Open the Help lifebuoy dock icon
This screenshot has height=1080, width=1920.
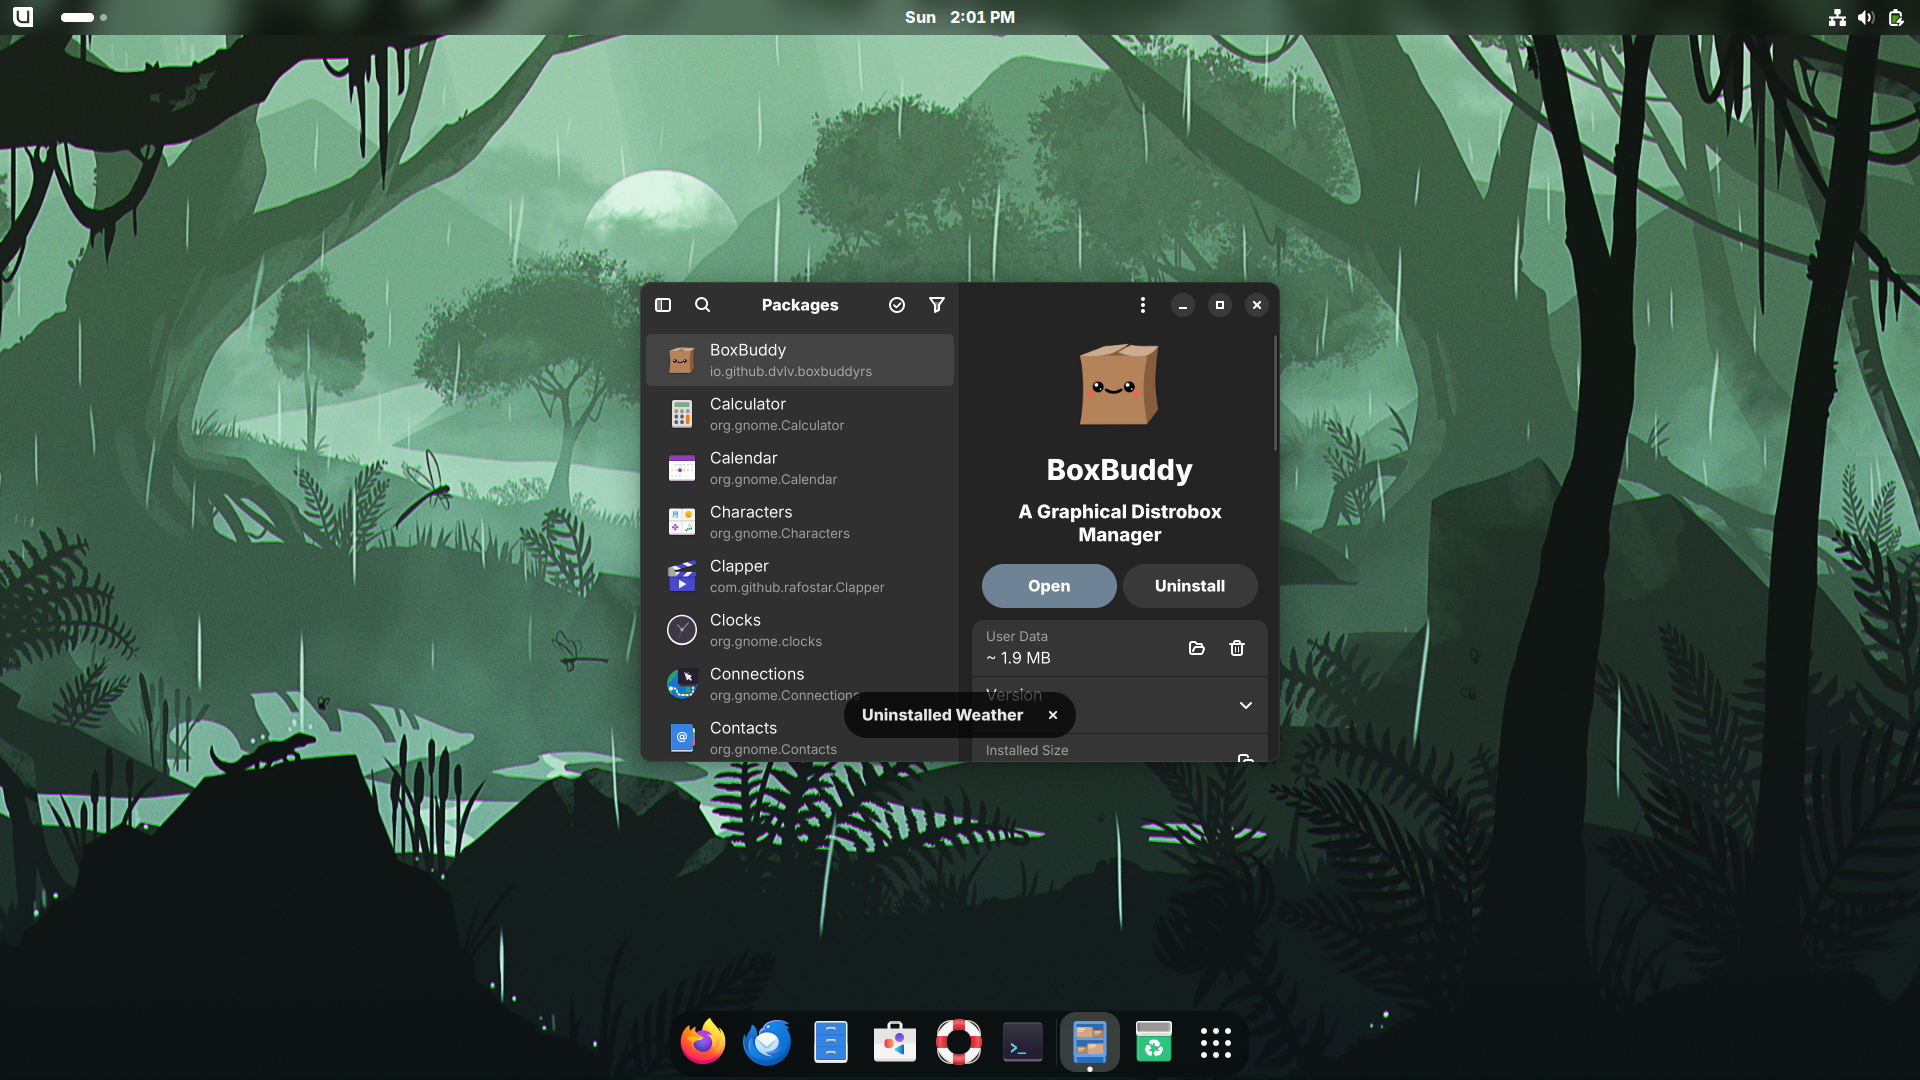click(959, 1043)
